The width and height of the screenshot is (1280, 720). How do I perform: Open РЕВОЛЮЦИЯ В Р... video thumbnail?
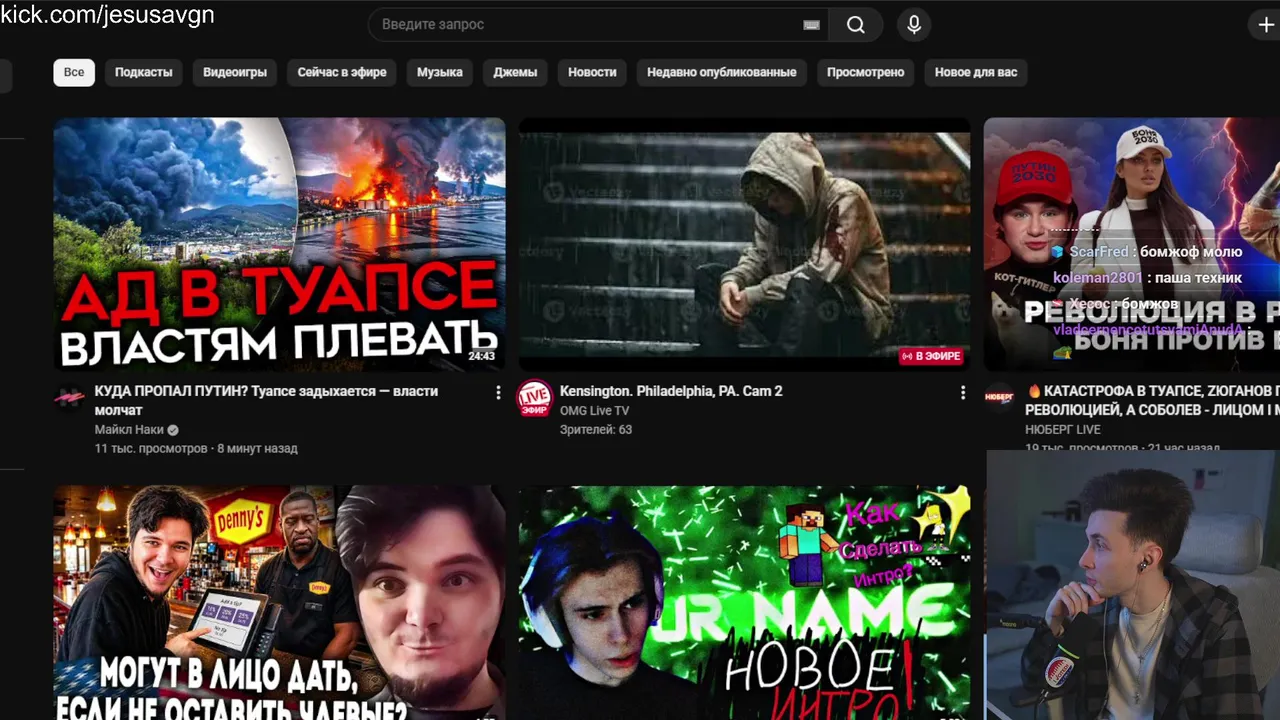coord(1132,244)
